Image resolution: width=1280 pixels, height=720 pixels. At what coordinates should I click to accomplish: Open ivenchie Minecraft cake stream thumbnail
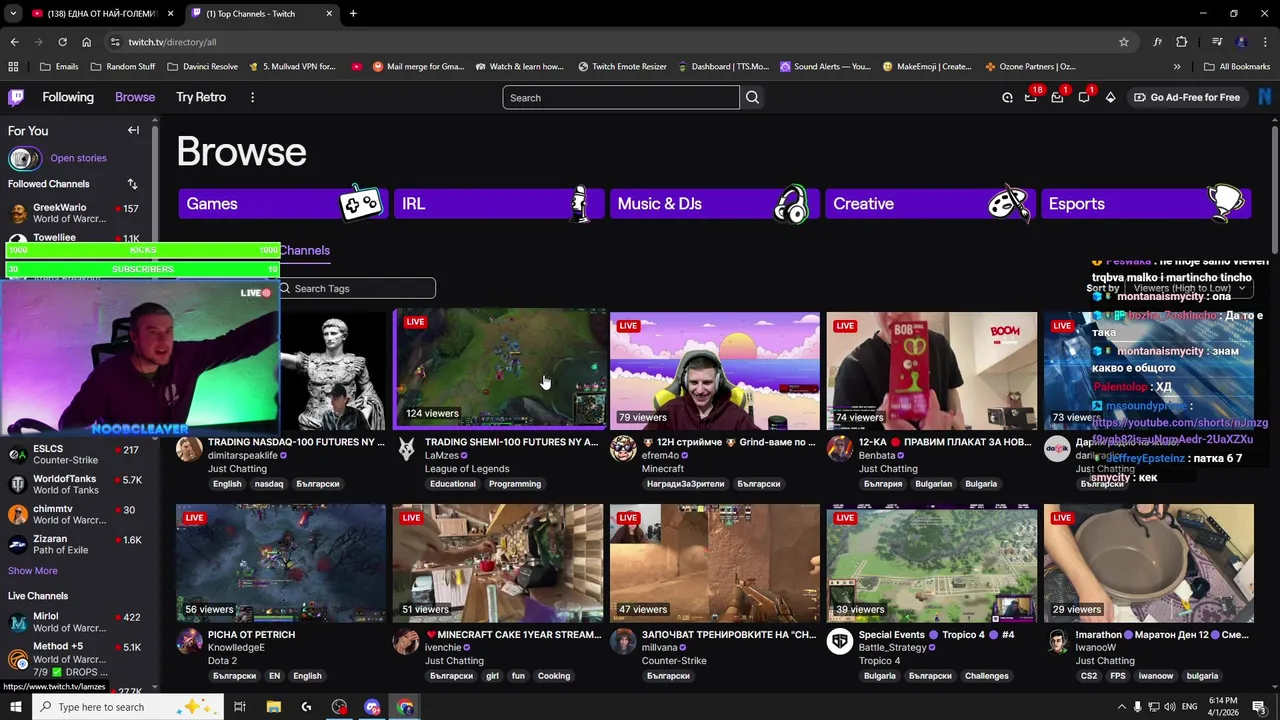pyautogui.click(x=498, y=563)
